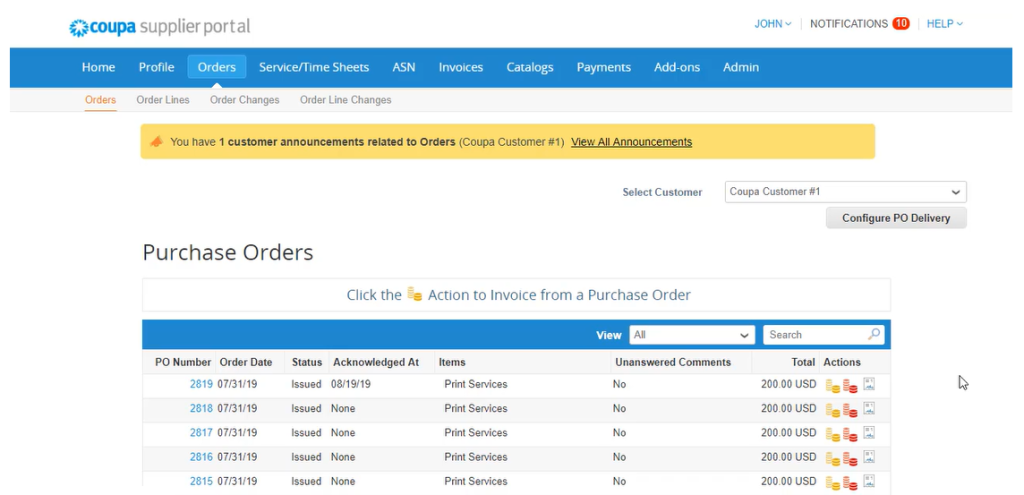Create invoice (gold coins) for PO 2816
This screenshot has height=495, width=1024.
tap(833, 458)
